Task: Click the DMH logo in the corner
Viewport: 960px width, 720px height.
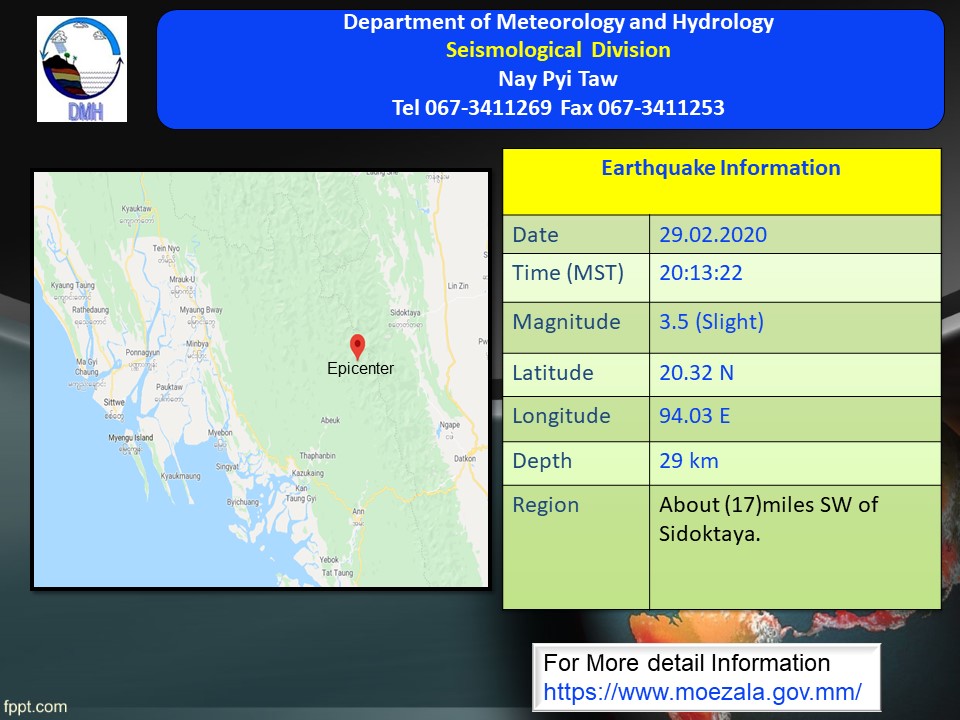Action: tap(82, 69)
